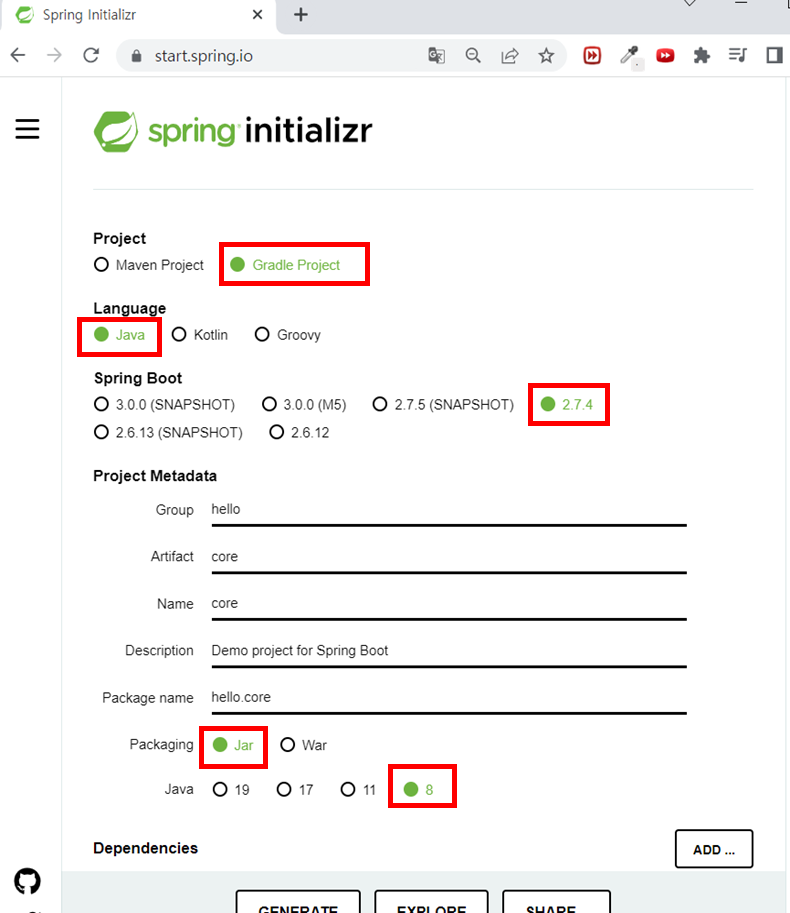Click the SHARE button
The width and height of the screenshot is (790, 913).
556,902
